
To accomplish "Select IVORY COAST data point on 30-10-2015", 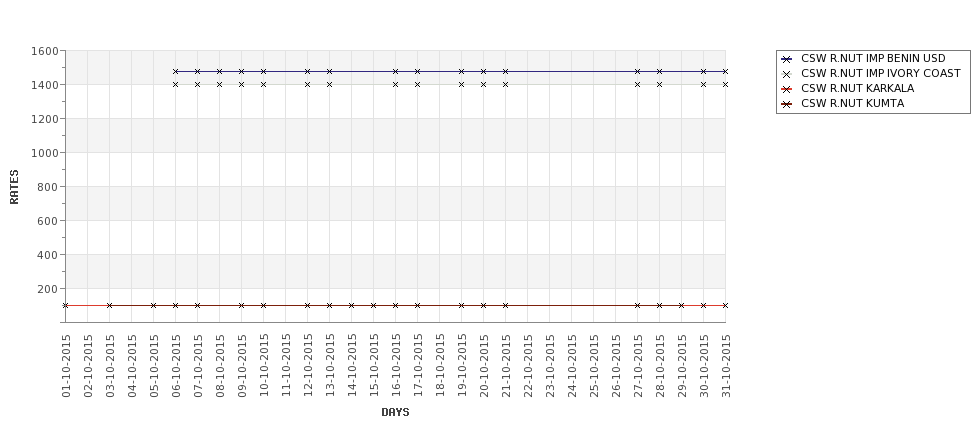I will point(703,85).
